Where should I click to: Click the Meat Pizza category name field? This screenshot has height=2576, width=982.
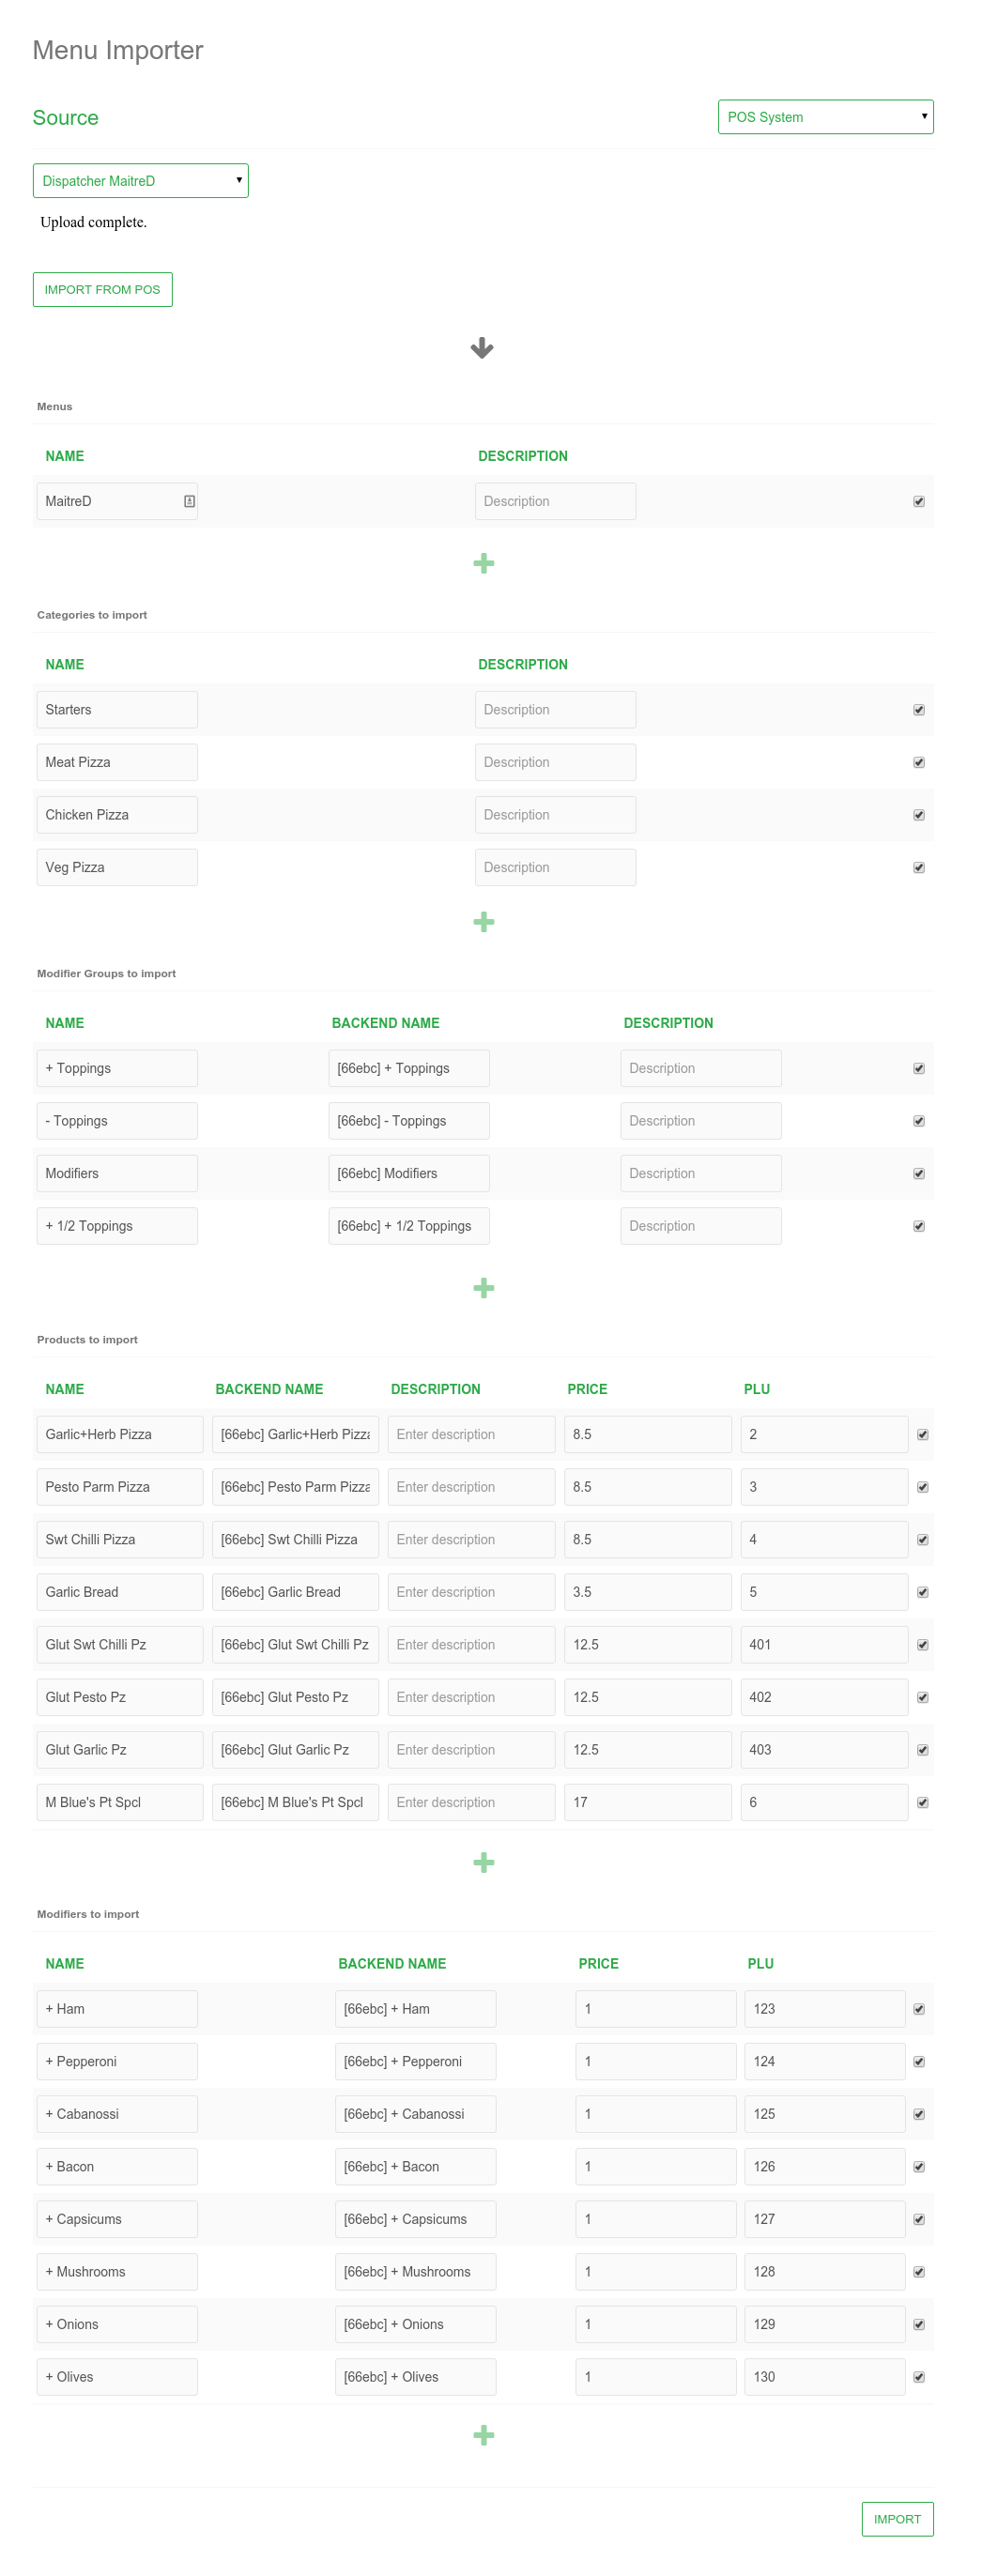pos(116,762)
